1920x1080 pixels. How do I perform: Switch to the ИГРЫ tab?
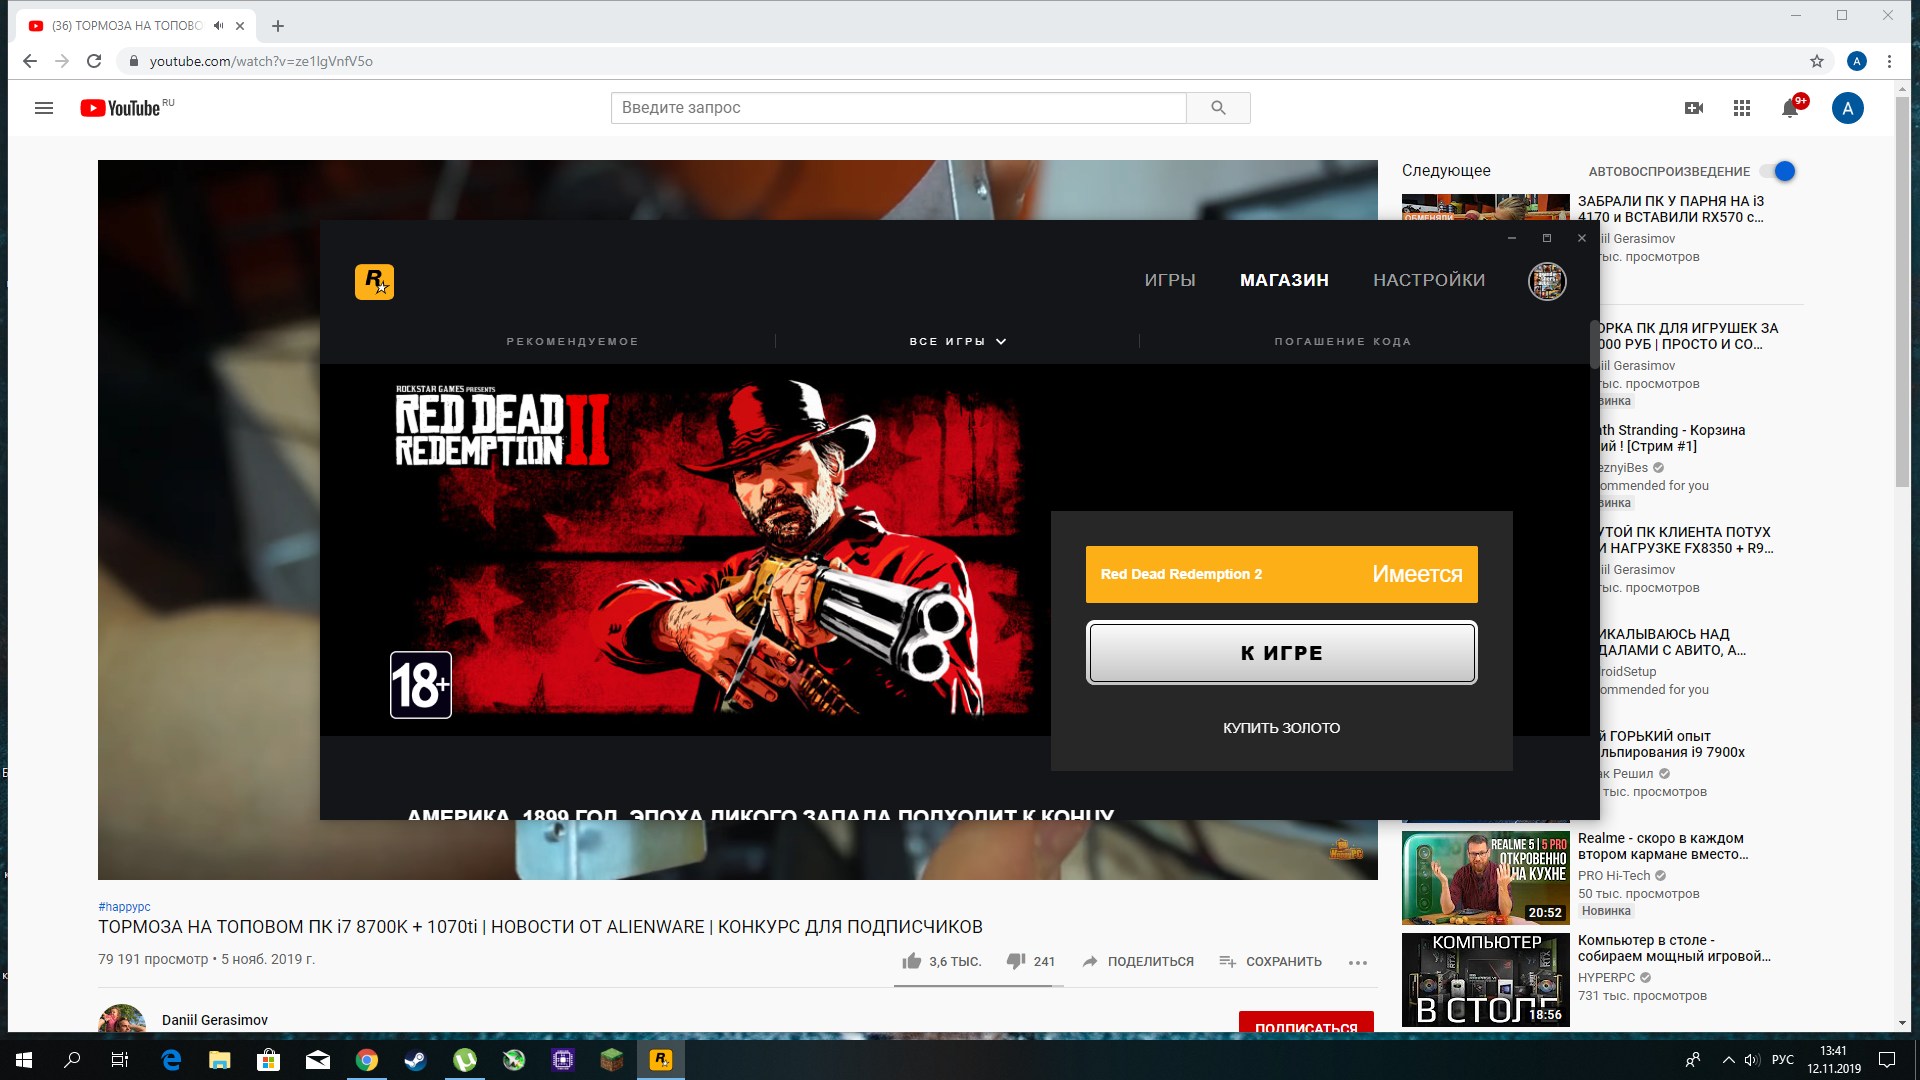pos(1169,280)
